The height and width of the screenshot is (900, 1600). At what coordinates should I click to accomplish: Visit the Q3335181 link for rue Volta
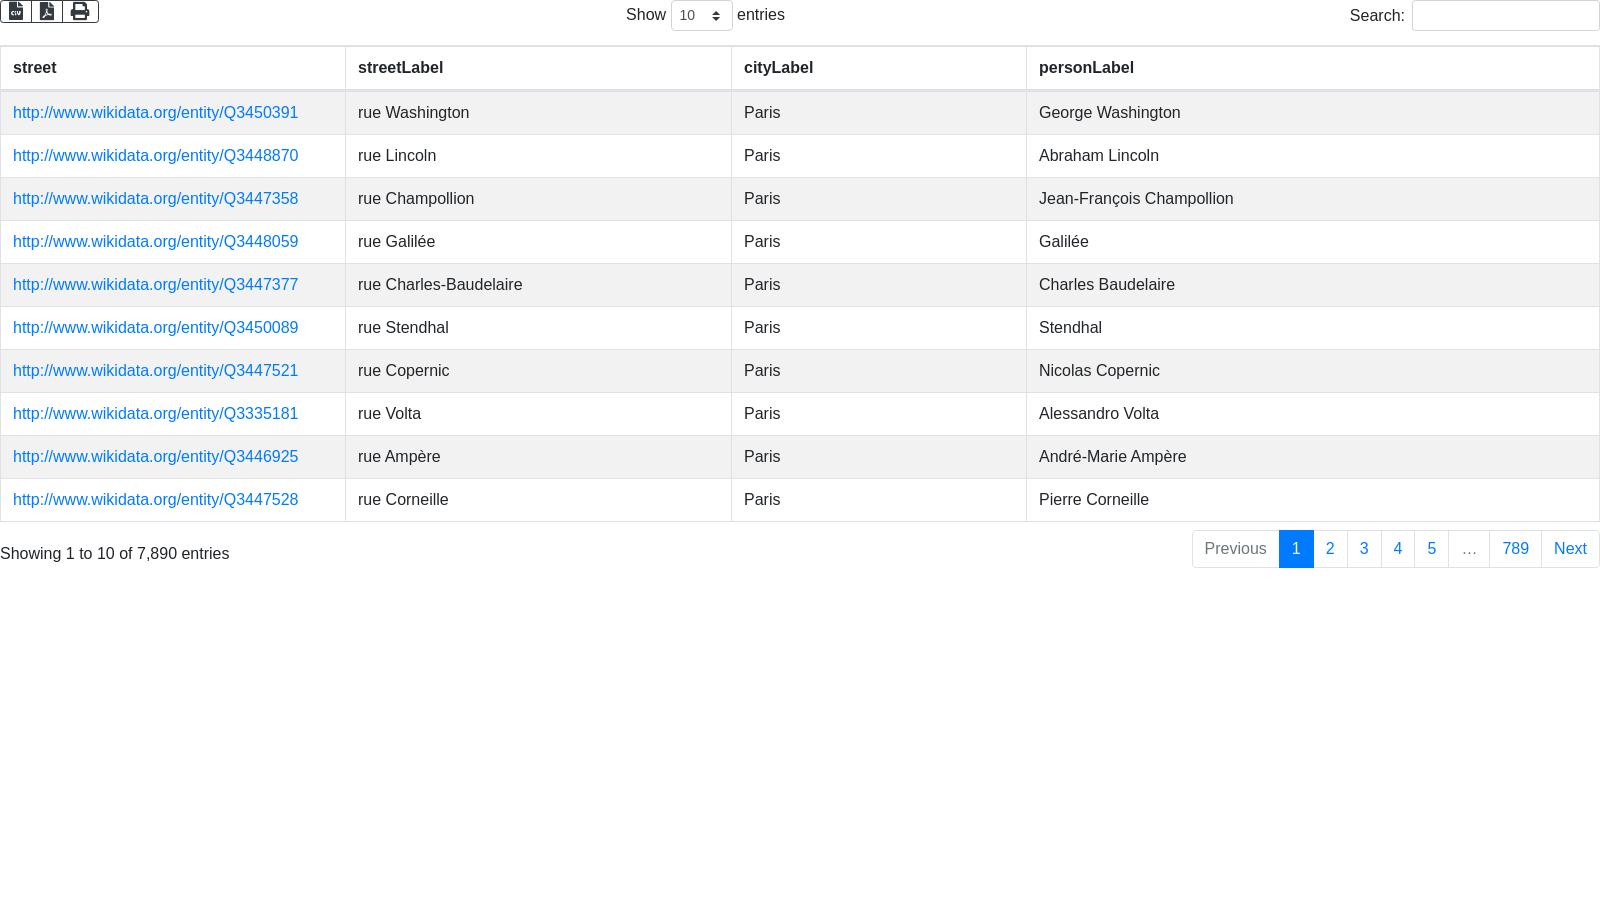(x=155, y=414)
